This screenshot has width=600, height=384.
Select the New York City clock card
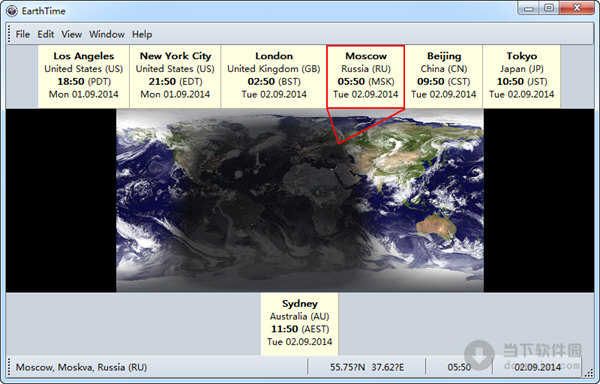(x=175, y=76)
